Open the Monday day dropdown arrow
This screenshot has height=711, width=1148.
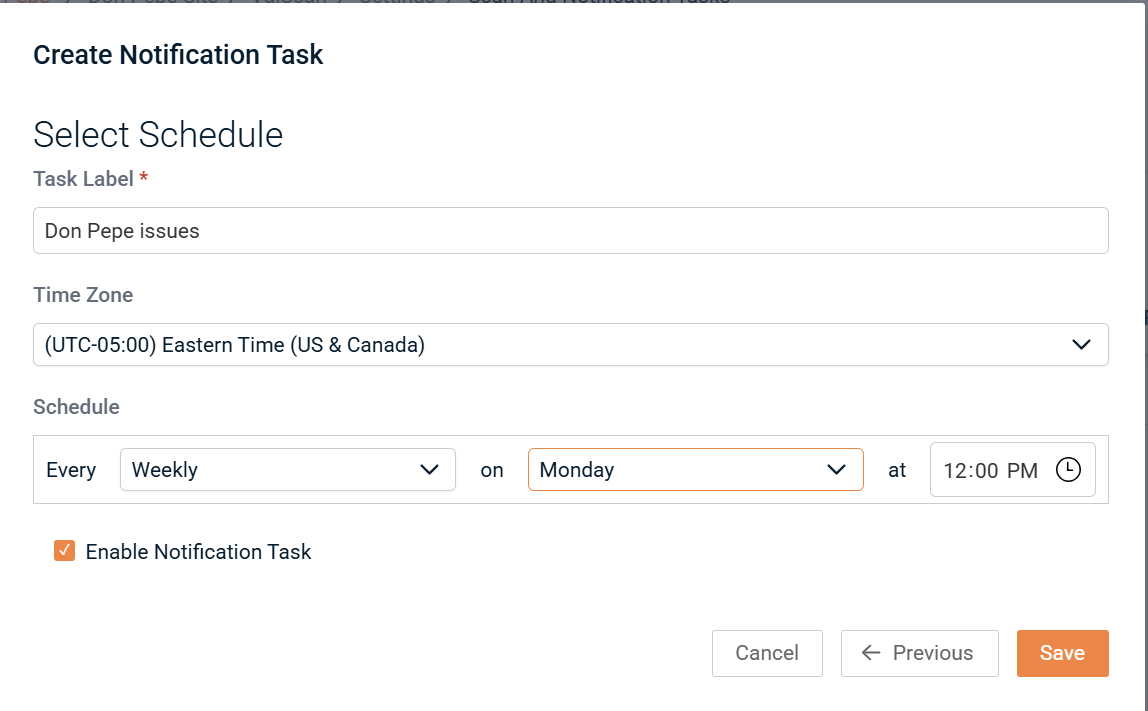837,470
